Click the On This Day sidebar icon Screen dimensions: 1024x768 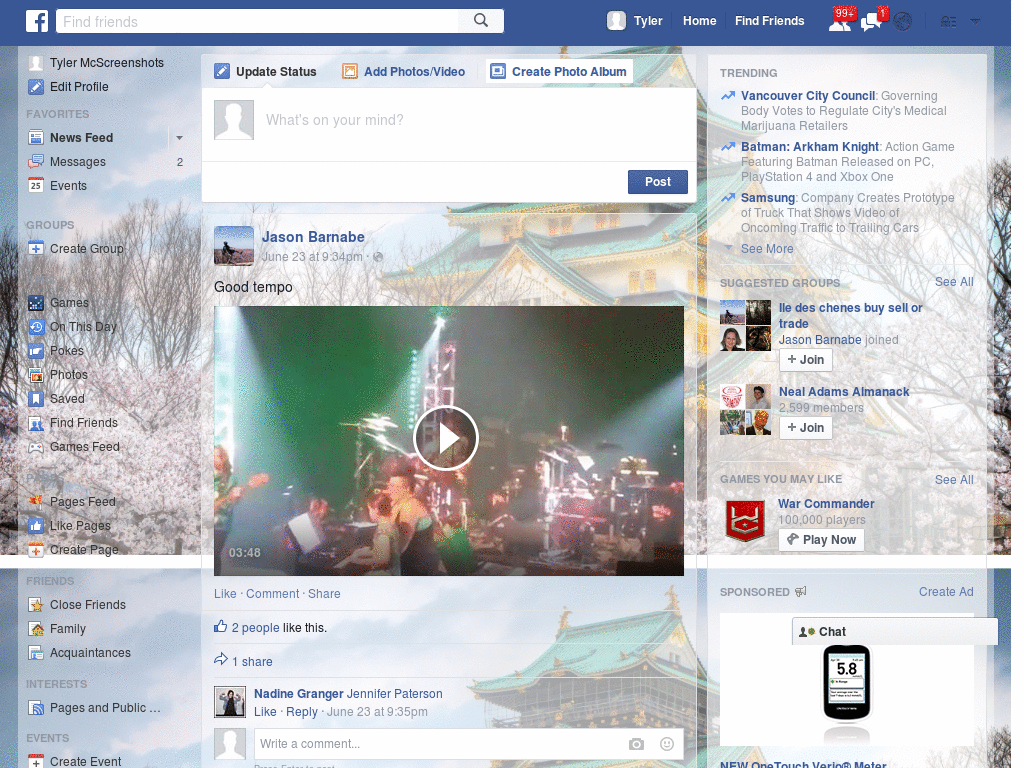click(34, 327)
